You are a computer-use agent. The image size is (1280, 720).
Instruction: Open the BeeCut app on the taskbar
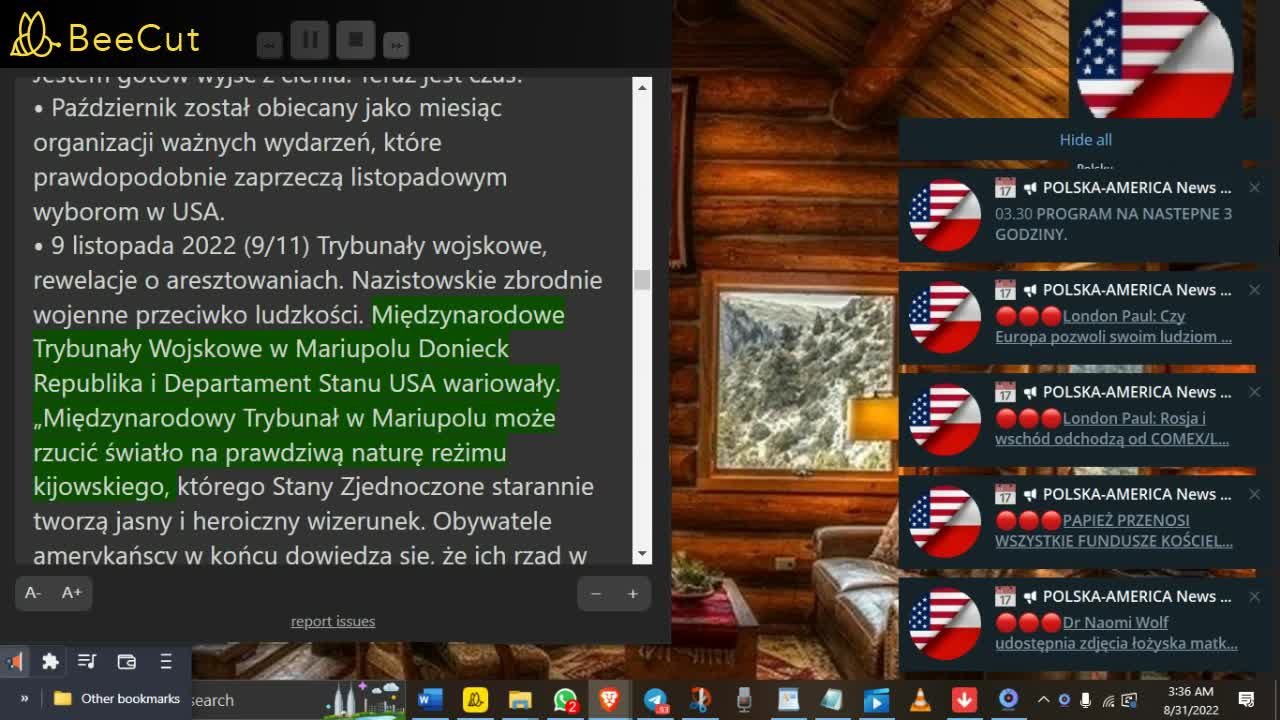click(475, 700)
